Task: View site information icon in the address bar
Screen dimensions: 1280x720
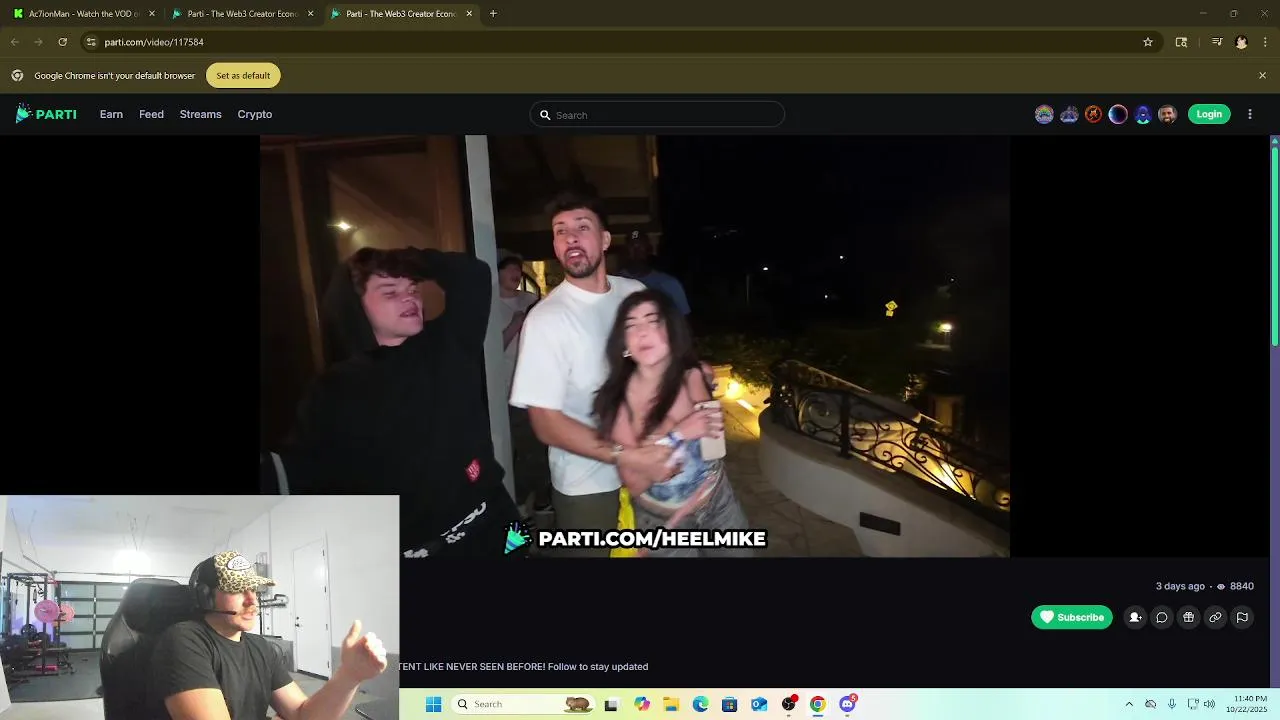Action: 91,42
